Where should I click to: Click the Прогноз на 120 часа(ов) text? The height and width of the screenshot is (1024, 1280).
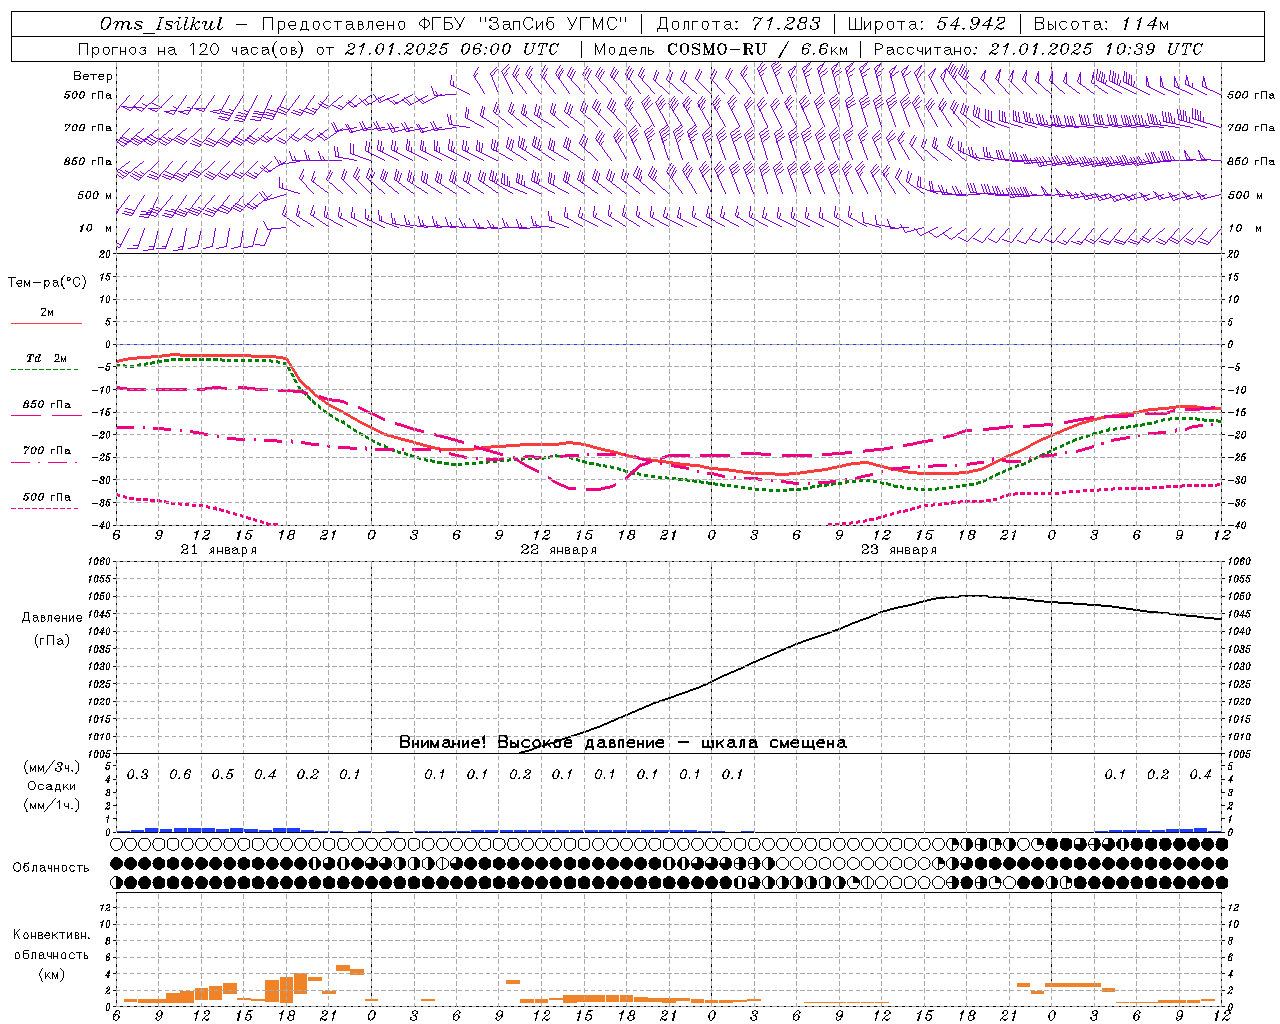[x=192, y=49]
